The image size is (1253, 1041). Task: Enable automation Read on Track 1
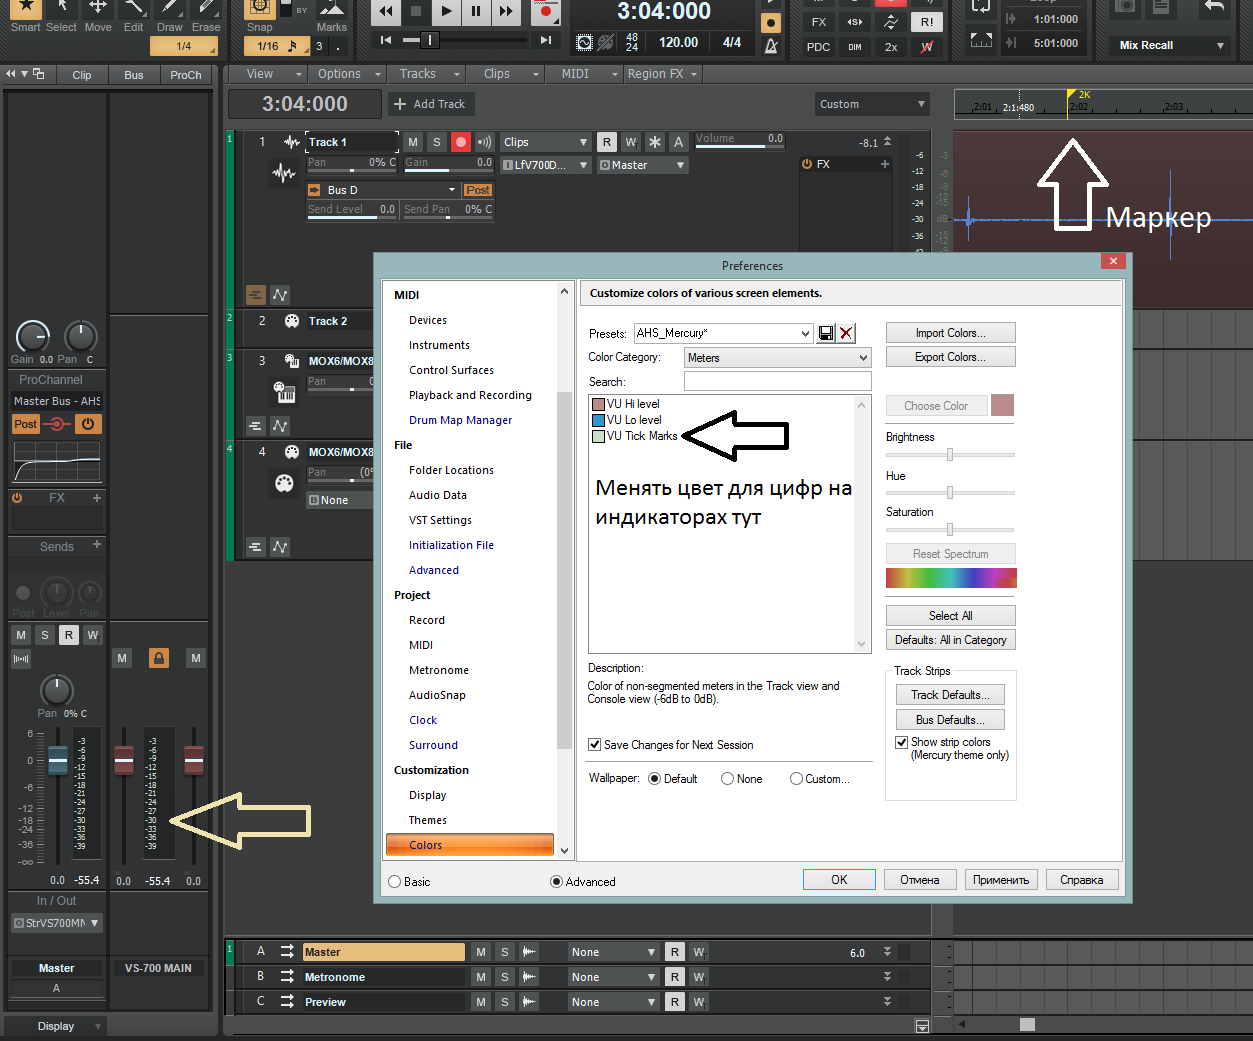coord(607,142)
